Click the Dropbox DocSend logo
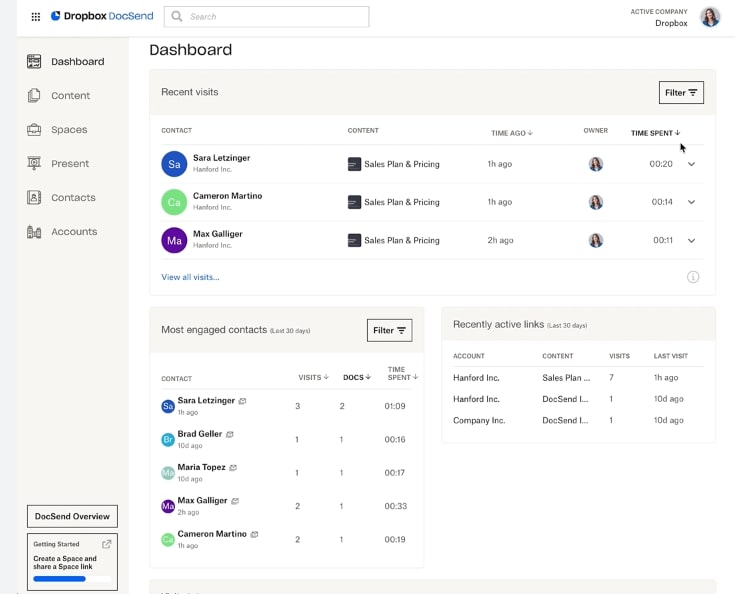The image size is (735, 595). tap(102, 16)
